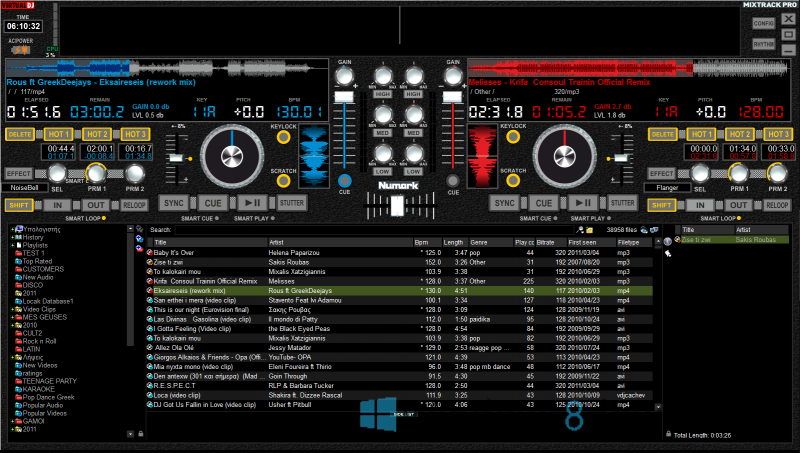This screenshot has width=800, height=453.
Task: Sort the song list by First seen column
Action: pos(591,242)
